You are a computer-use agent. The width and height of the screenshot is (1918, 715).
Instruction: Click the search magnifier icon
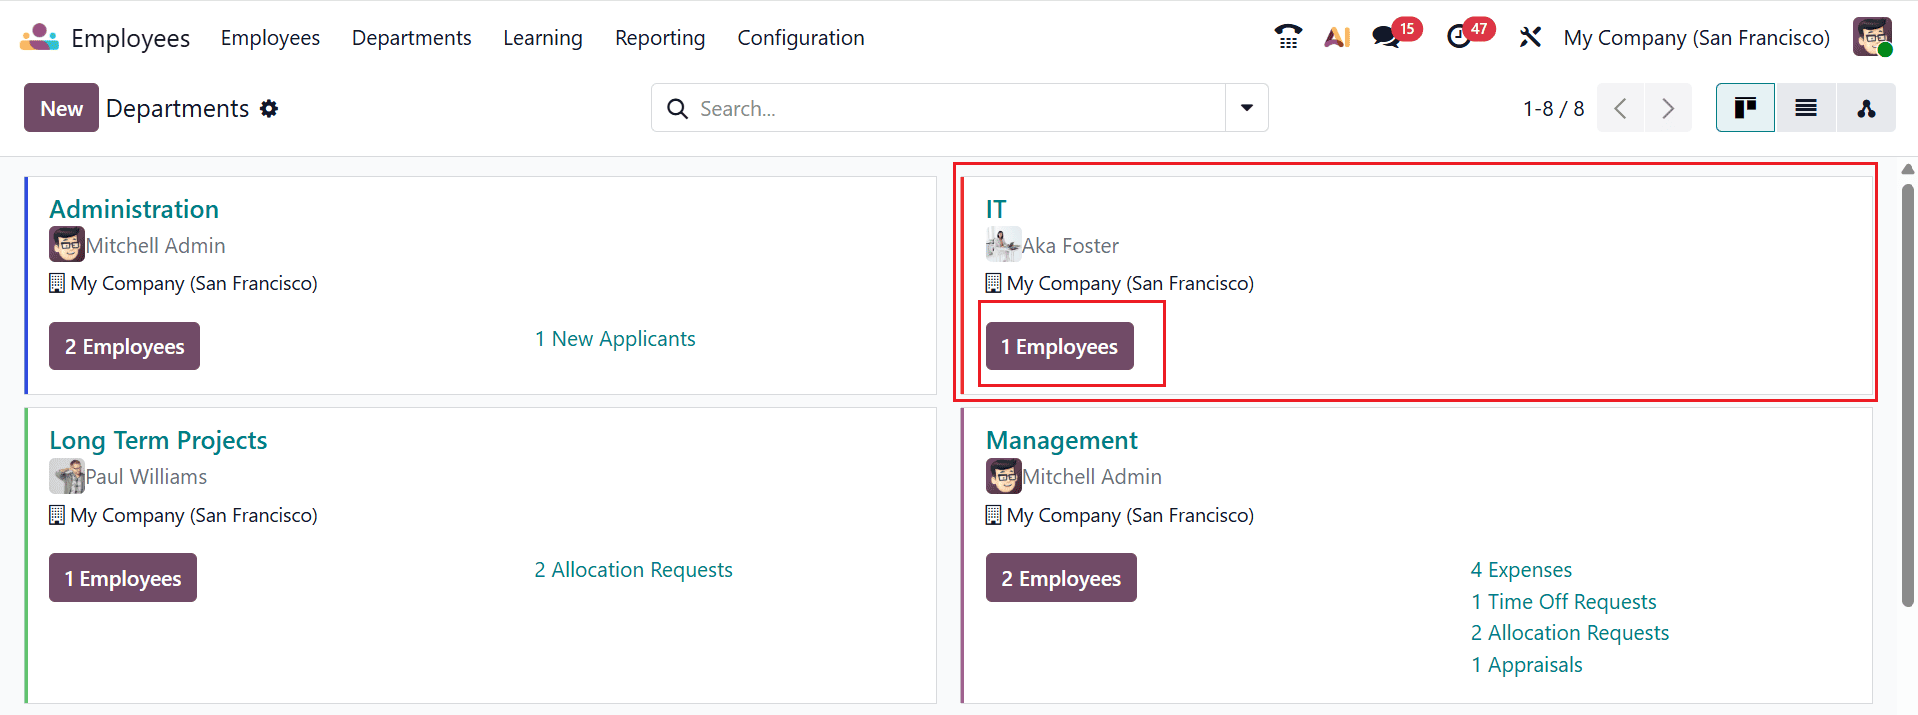(677, 108)
